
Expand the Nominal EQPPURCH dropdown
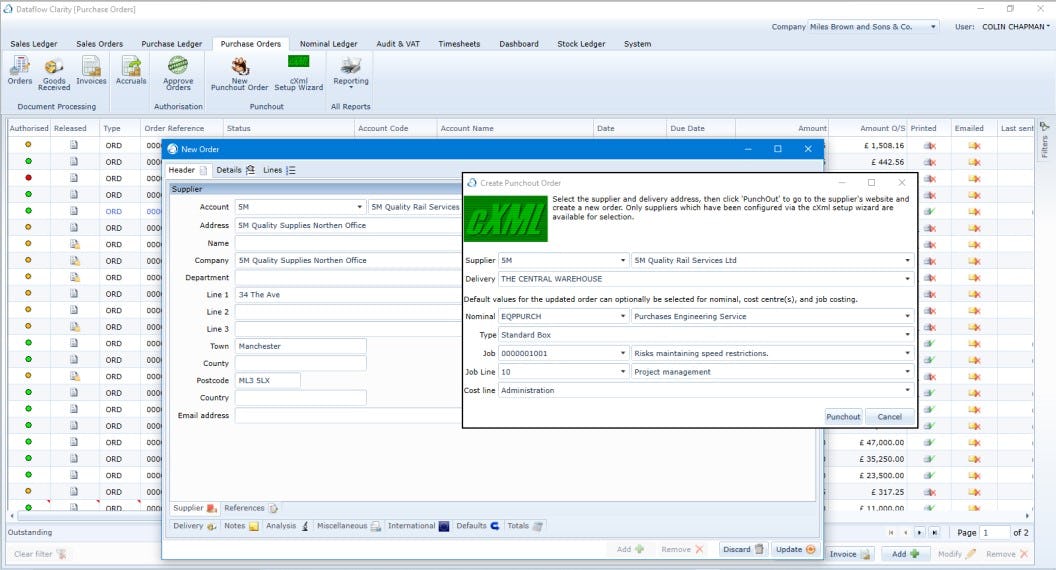622,316
